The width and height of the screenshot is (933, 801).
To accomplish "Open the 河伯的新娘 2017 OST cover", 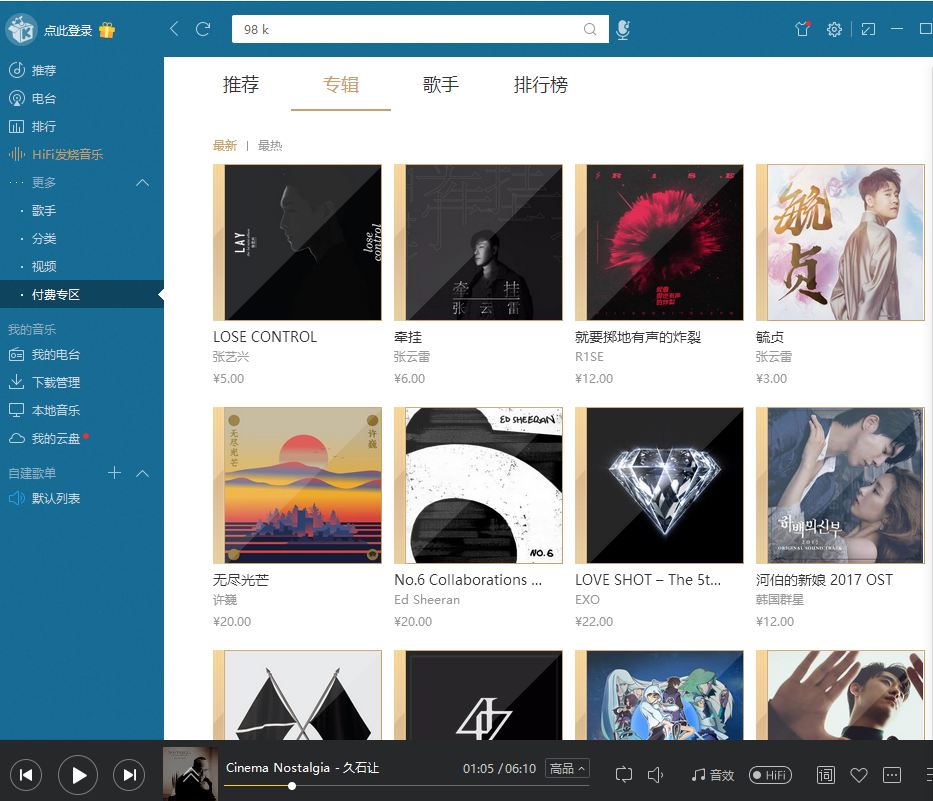I will [x=840, y=485].
